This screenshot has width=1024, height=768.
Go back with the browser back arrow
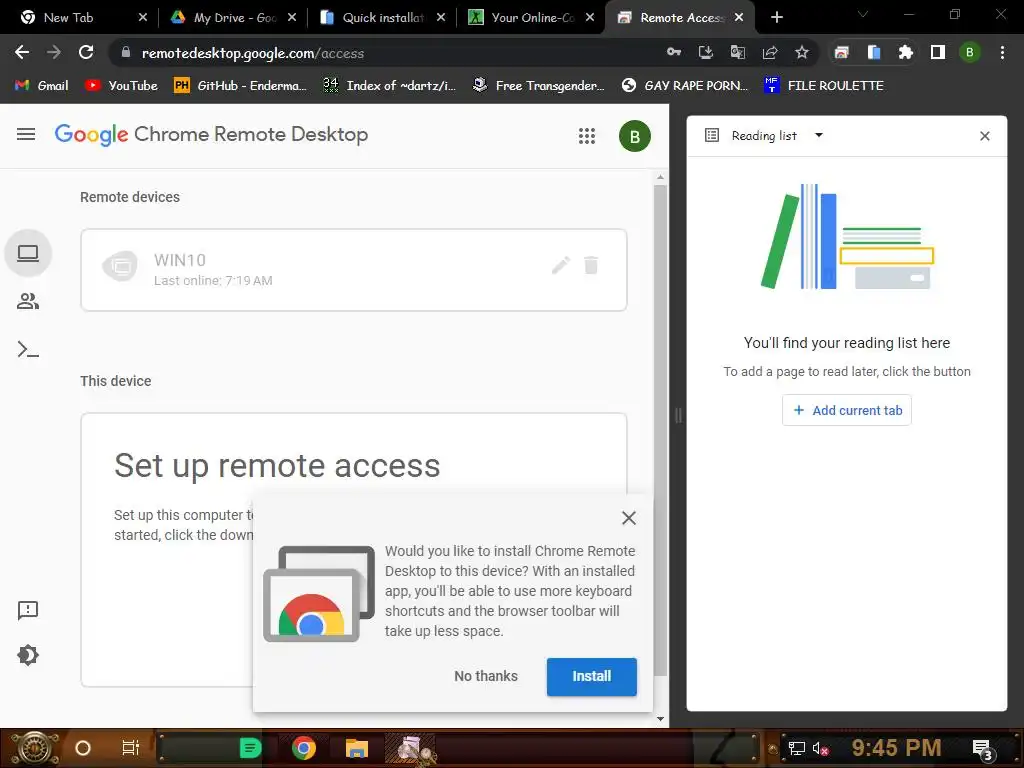(x=22, y=53)
